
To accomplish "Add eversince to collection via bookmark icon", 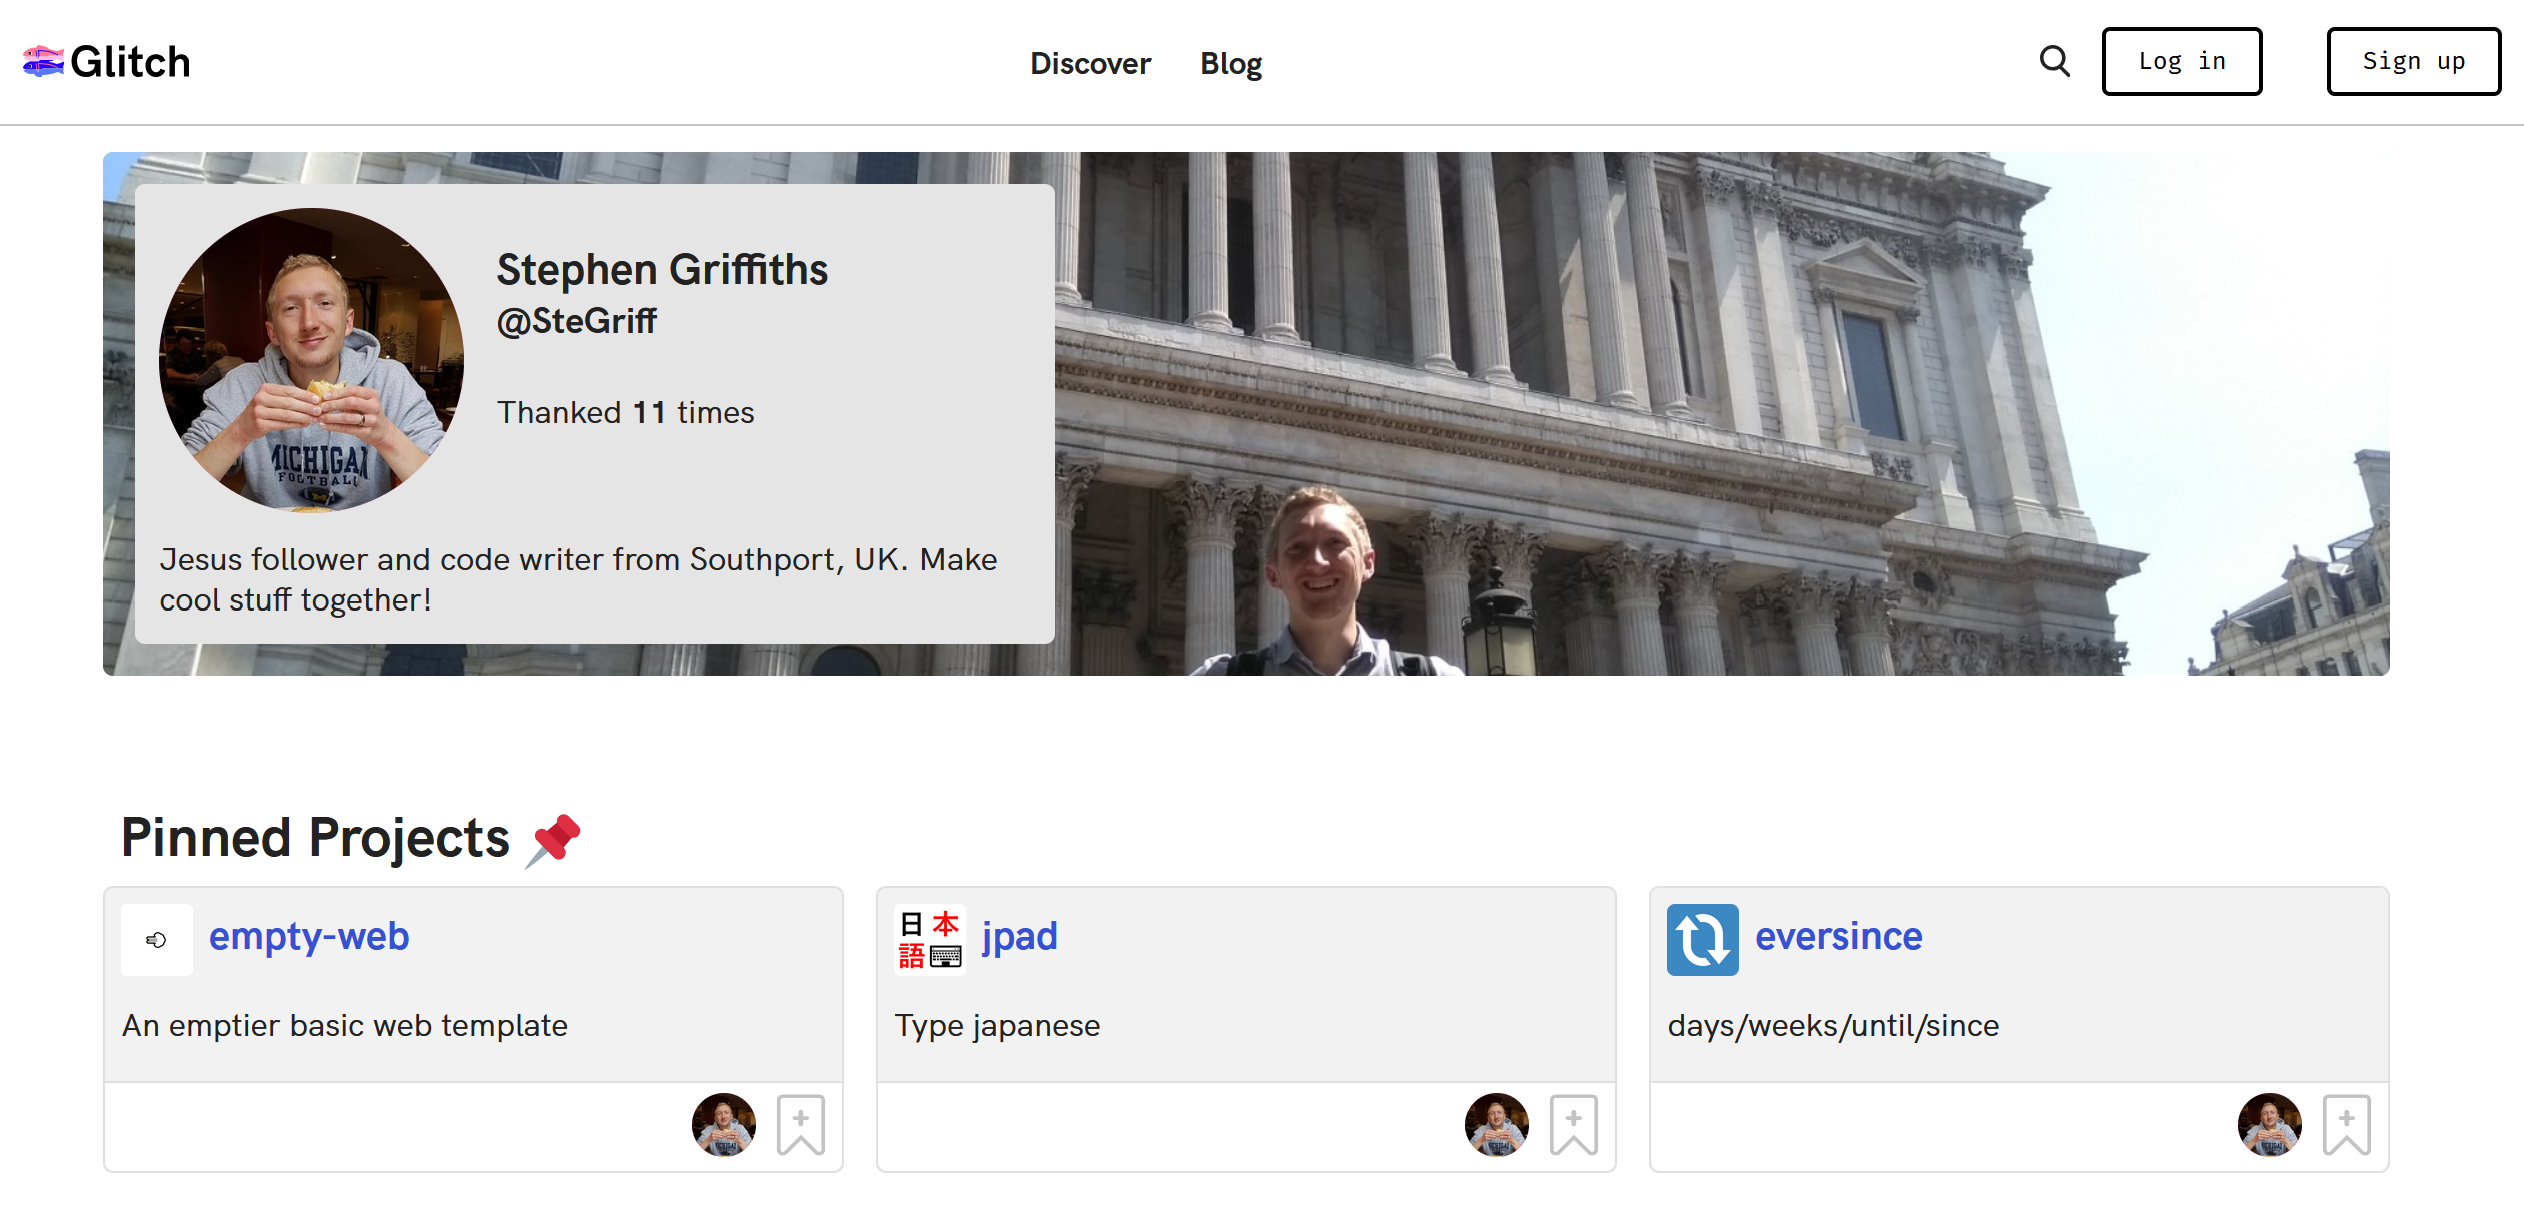I will (x=2346, y=1124).
